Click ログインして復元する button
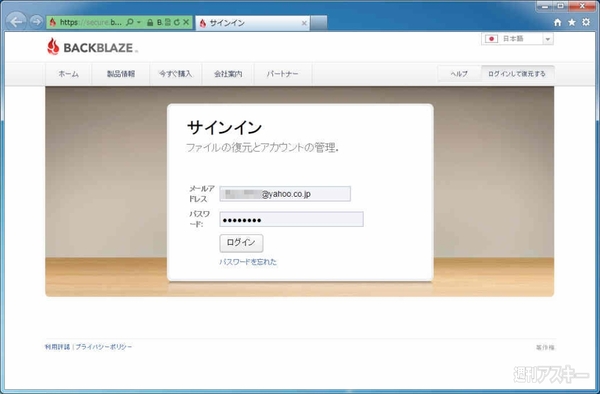The height and width of the screenshot is (394, 600). pos(517,74)
